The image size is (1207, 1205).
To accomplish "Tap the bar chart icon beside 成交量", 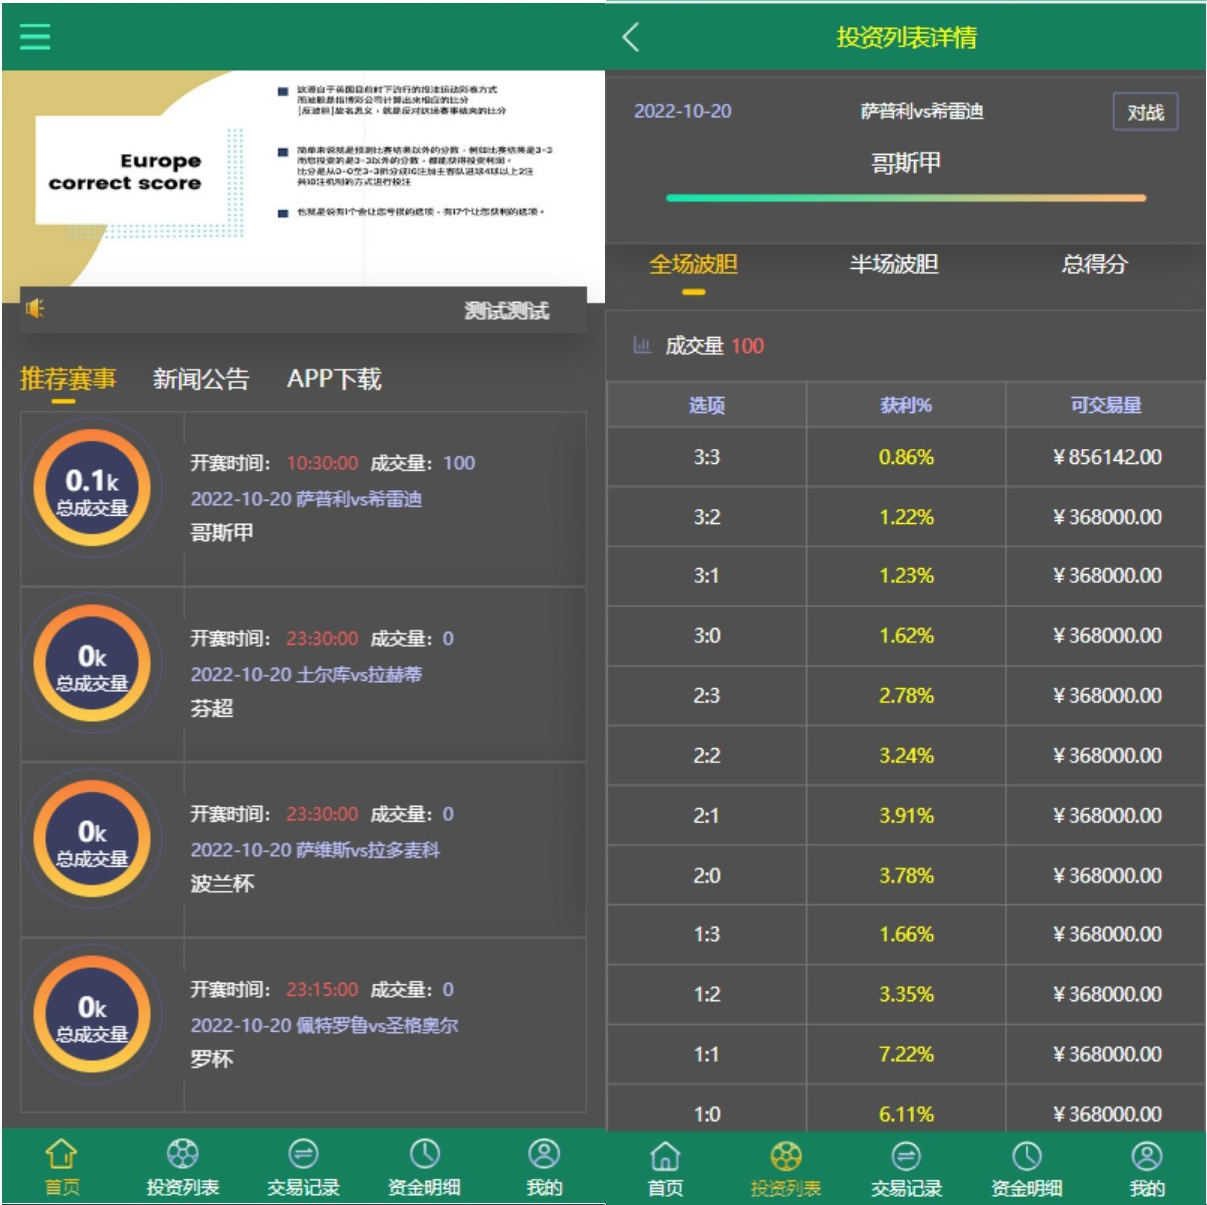I will click(x=643, y=346).
